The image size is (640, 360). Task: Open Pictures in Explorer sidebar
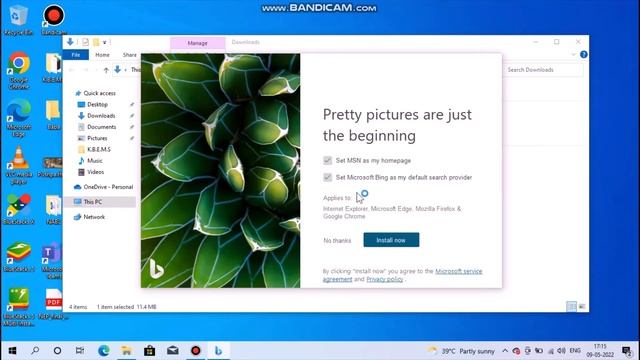(97, 138)
